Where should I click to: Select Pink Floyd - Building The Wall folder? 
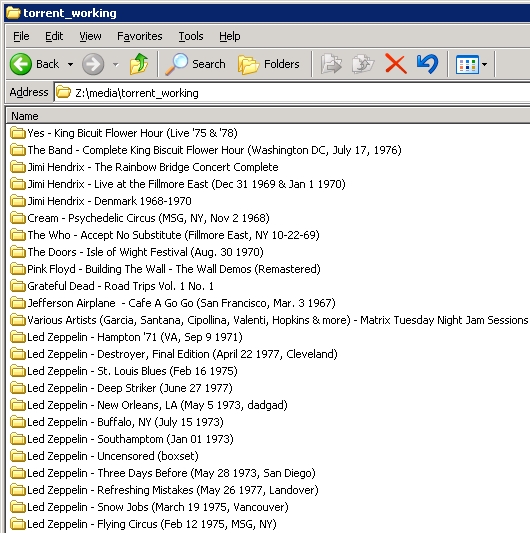165,269
